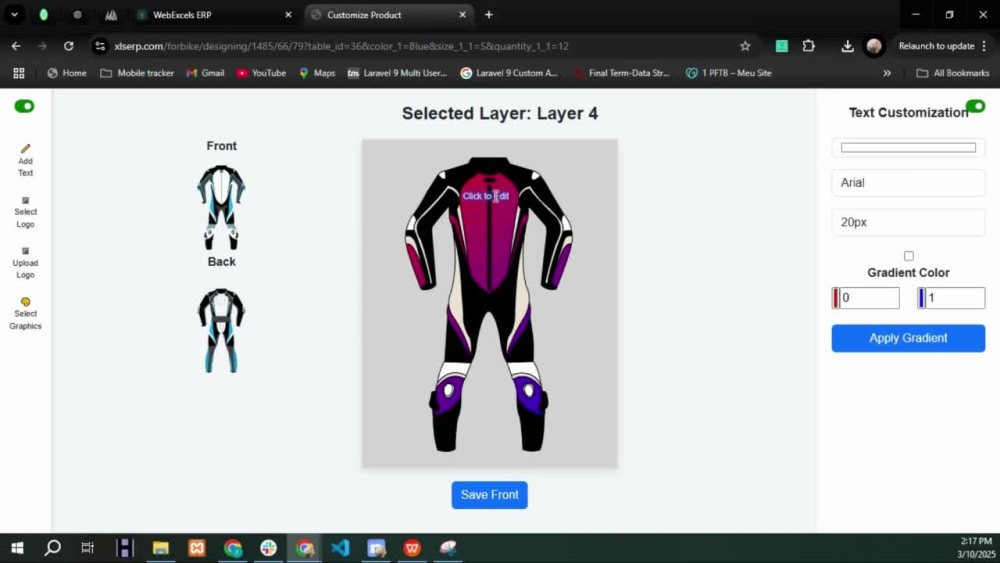Open the Maps bookmark
Screen dimensions: 1000x563
tap(317, 73)
